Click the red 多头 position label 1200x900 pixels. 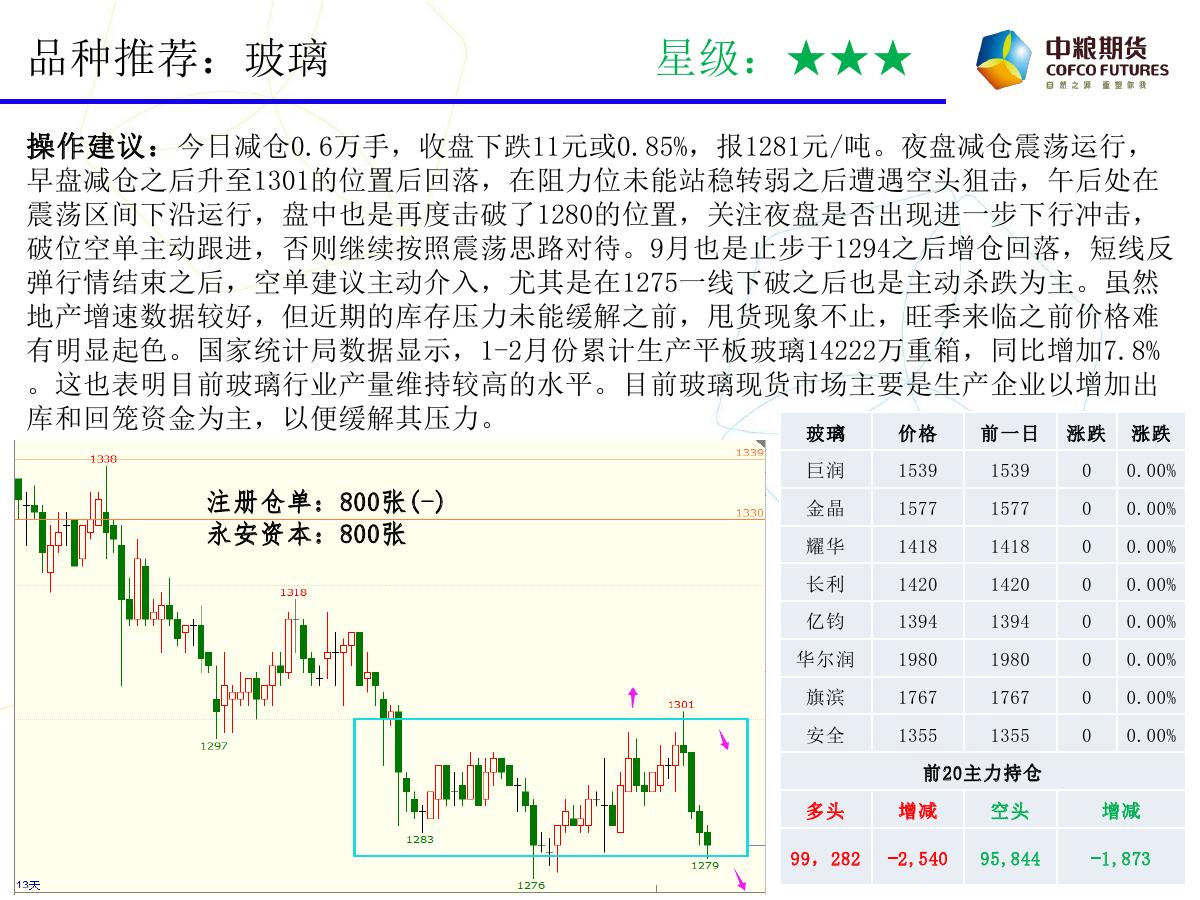(825, 811)
